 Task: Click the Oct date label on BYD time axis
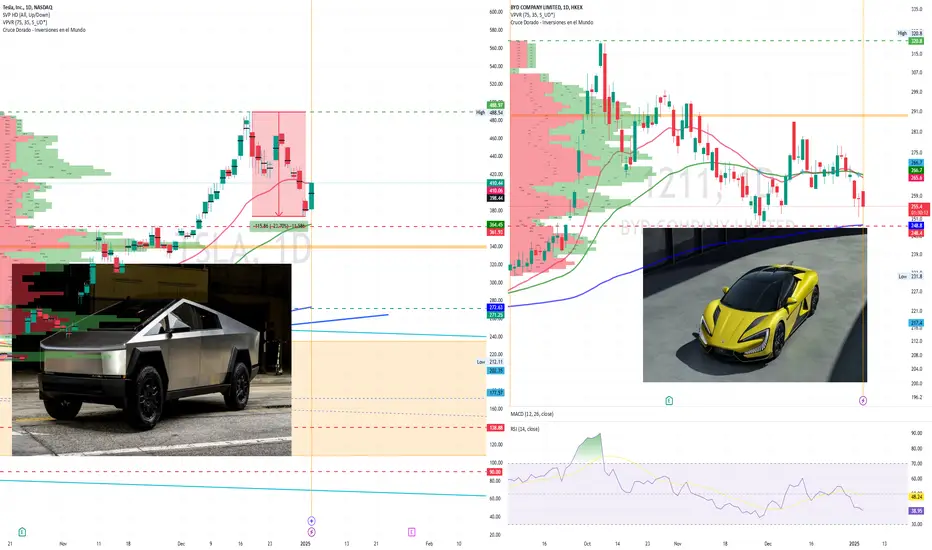(587, 543)
